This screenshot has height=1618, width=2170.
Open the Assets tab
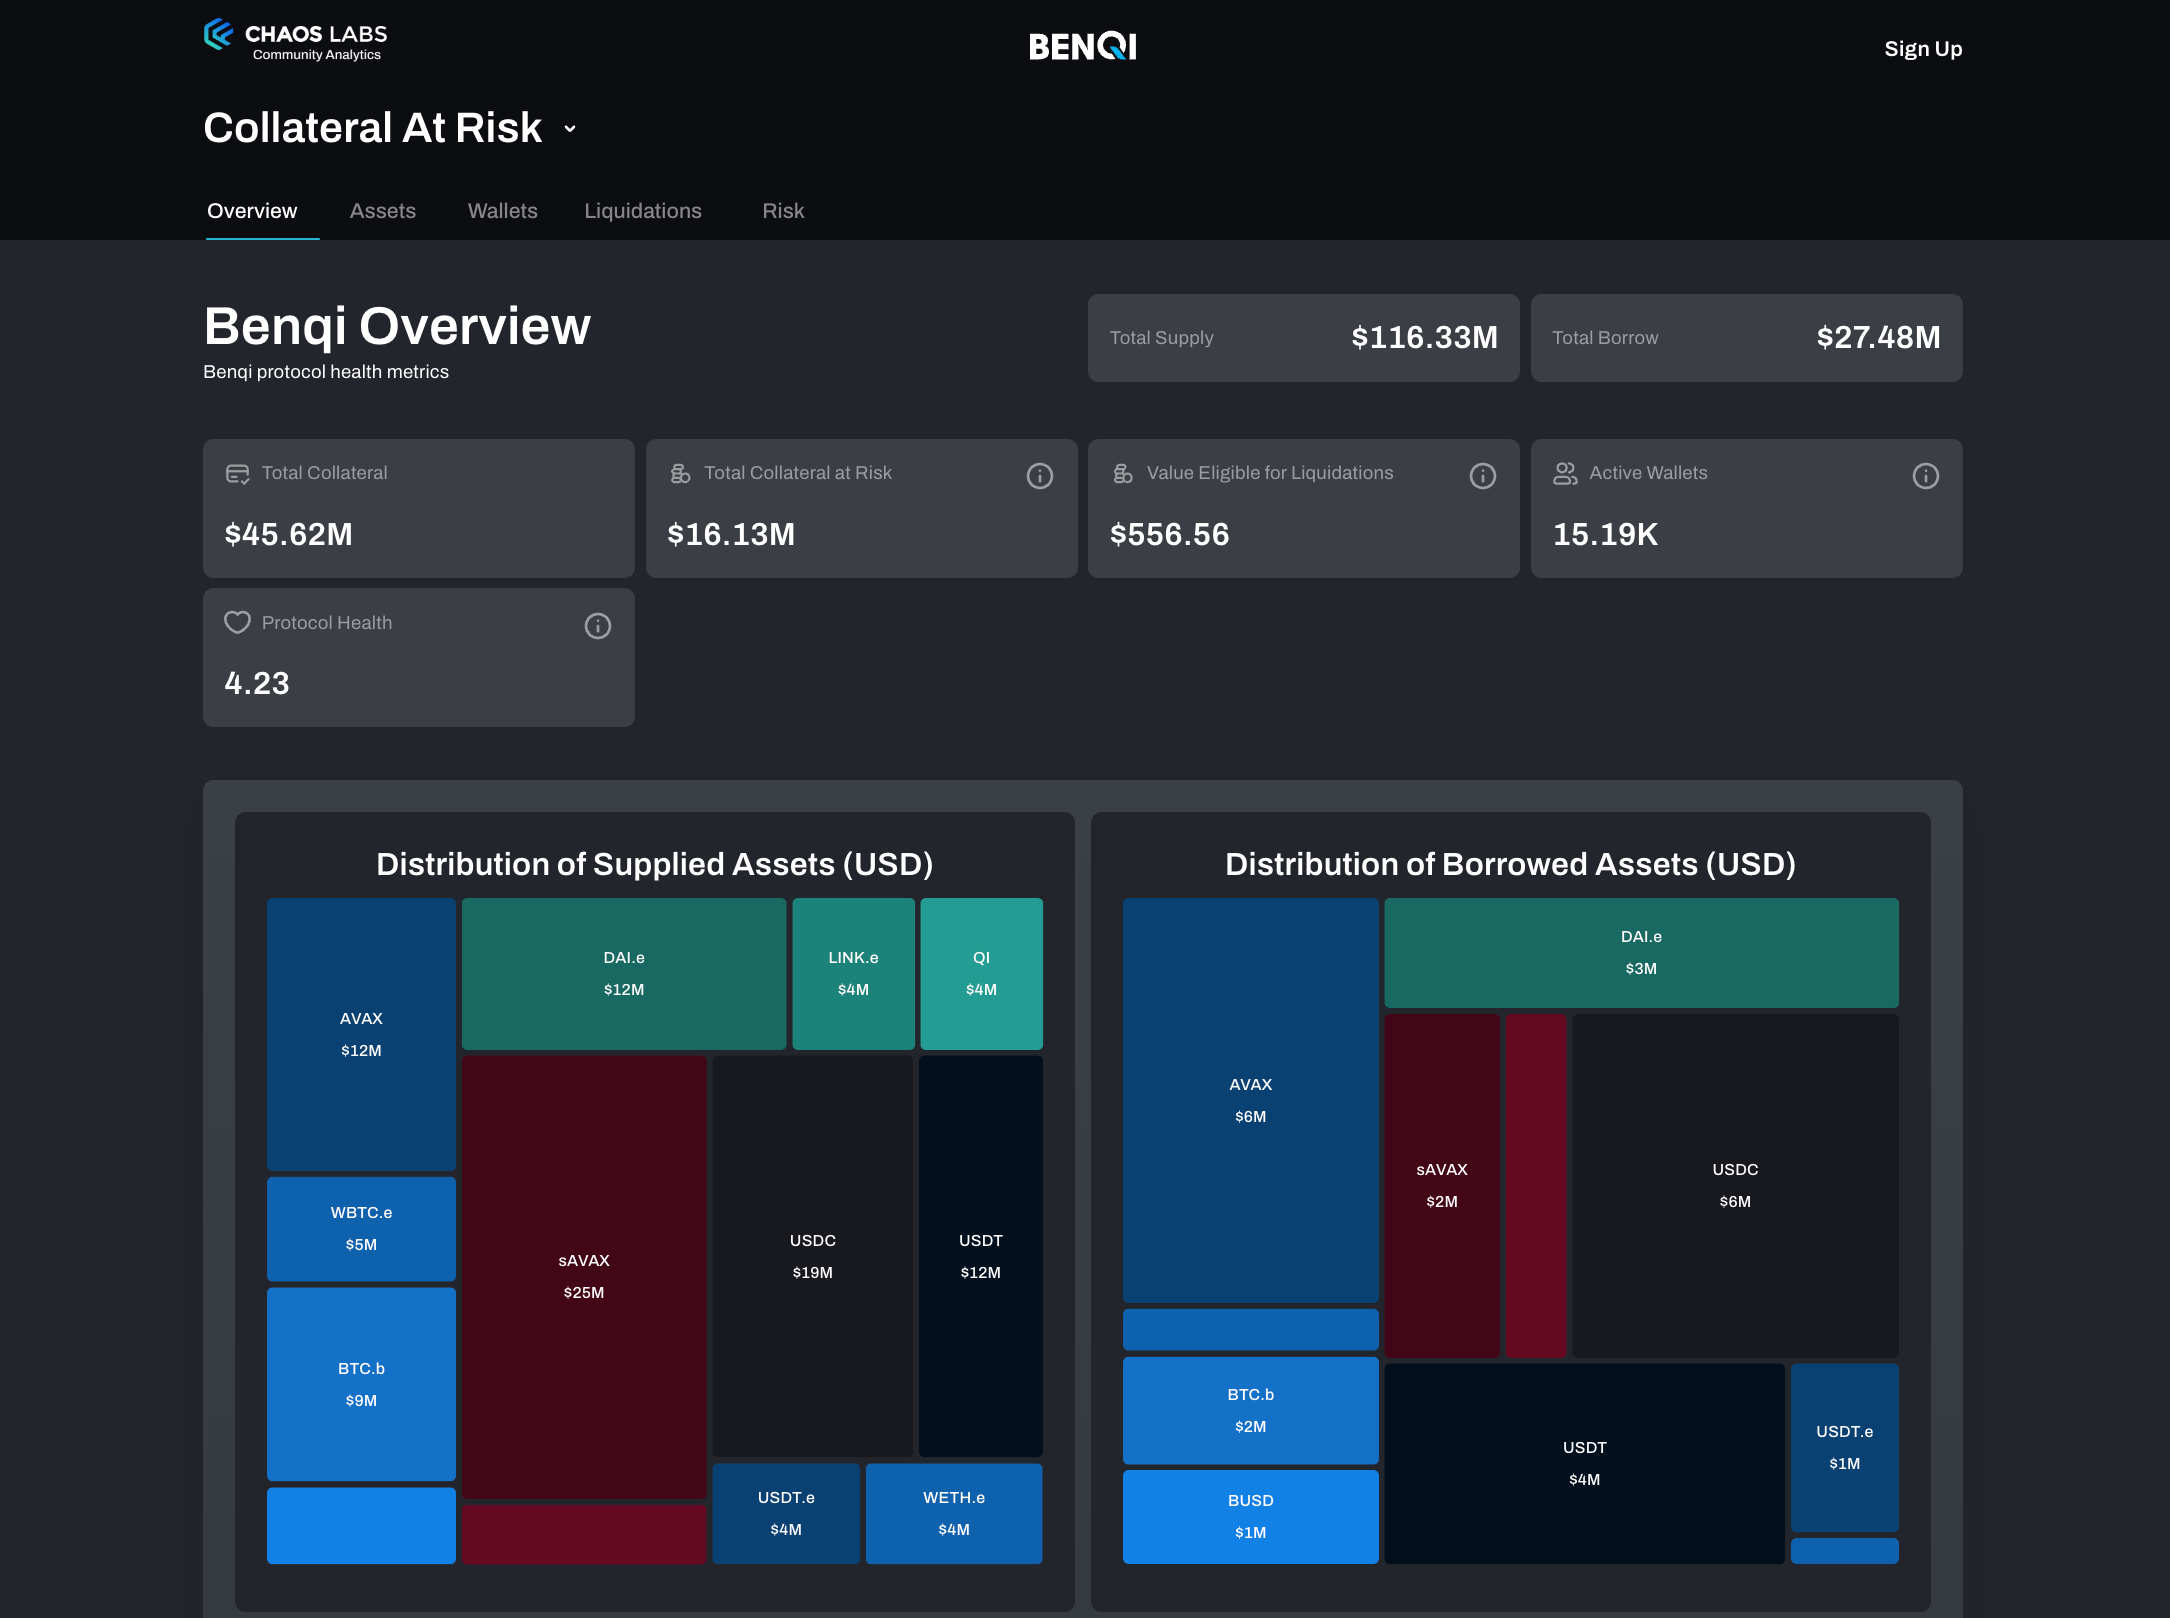(x=382, y=211)
